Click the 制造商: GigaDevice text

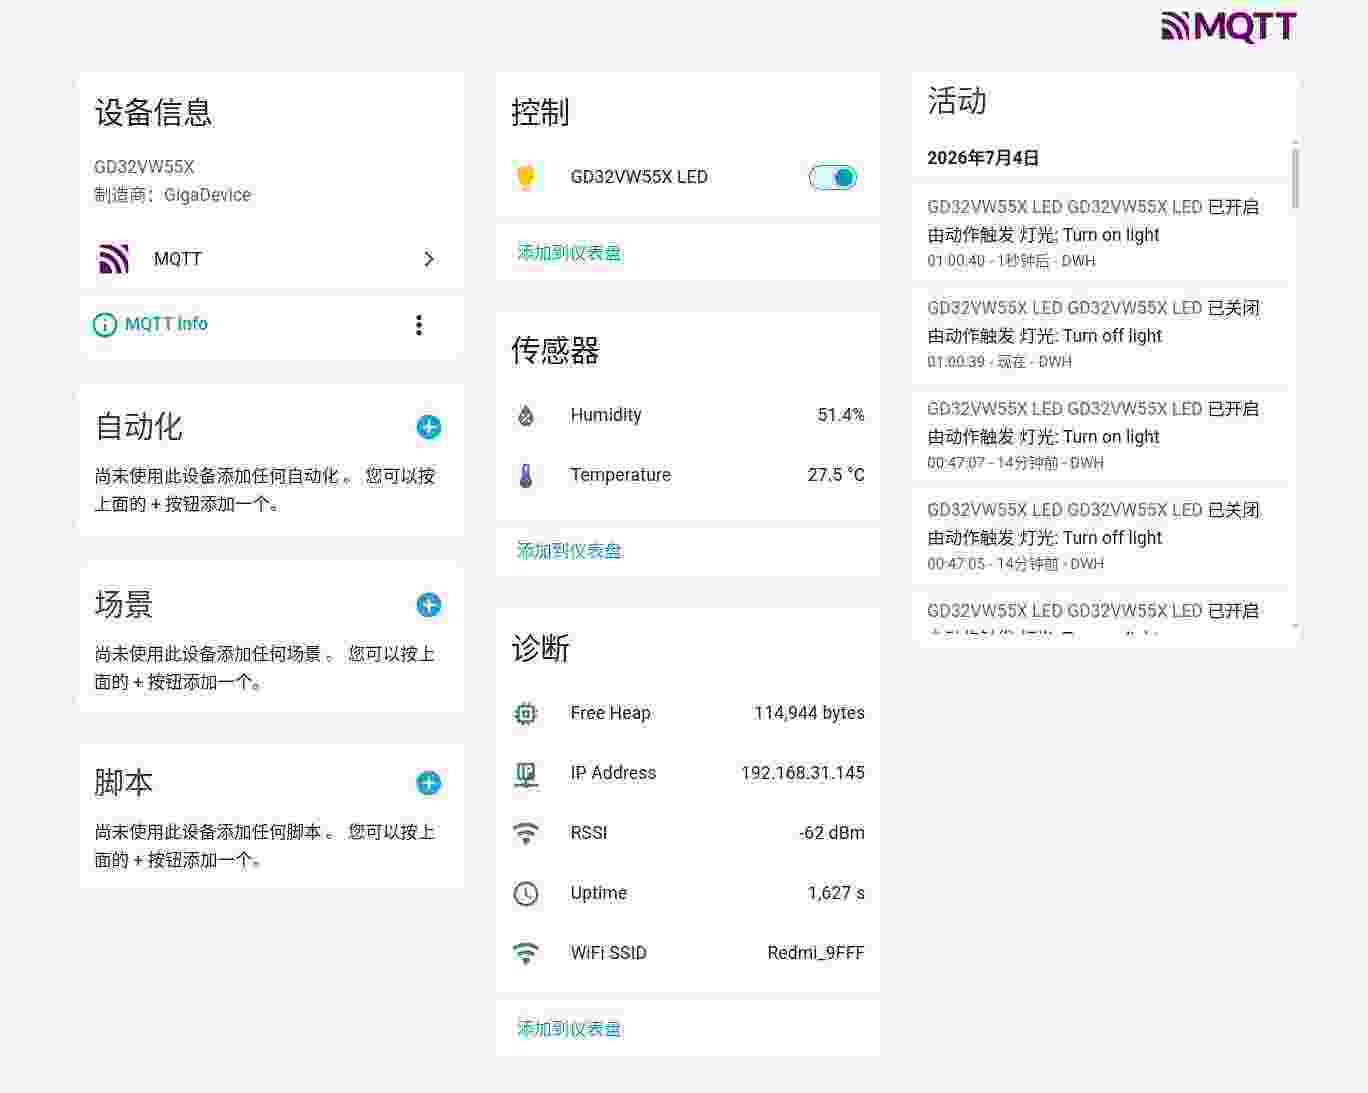coord(172,195)
